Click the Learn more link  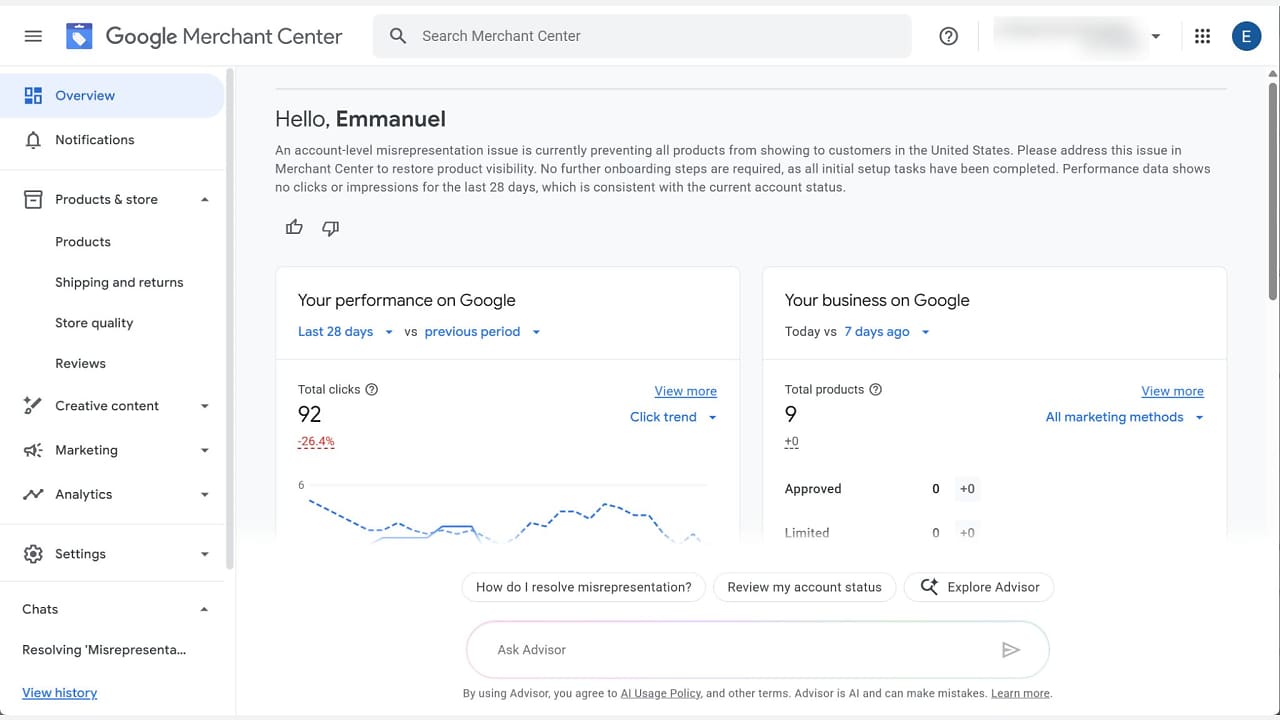pos(1020,693)
